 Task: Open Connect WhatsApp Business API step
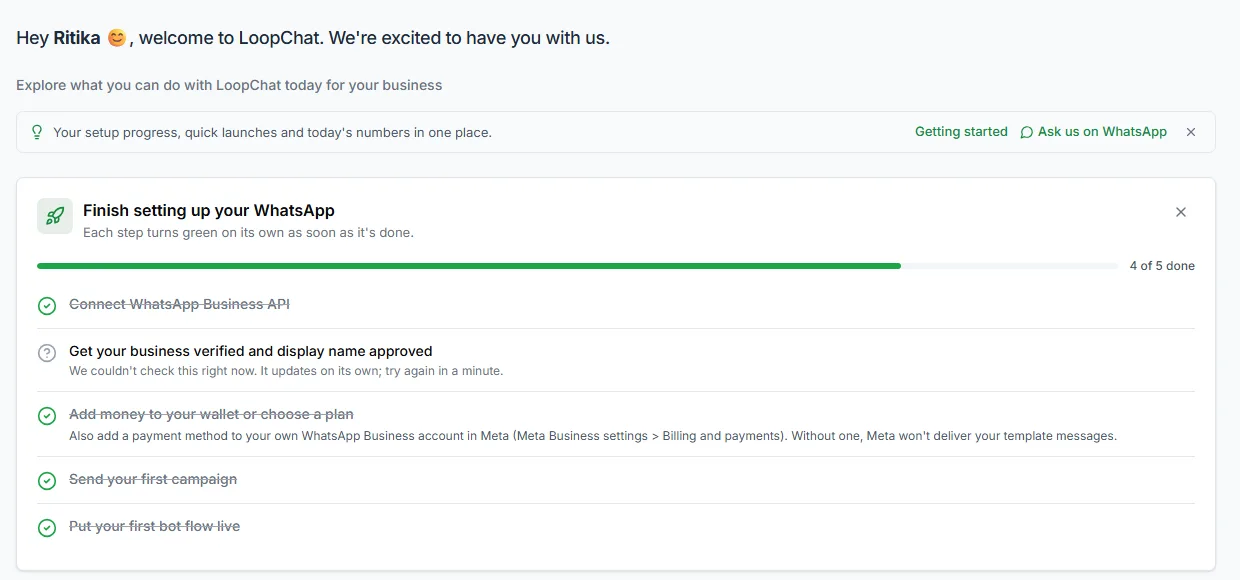pyautogui.click(x=179, y=304)
